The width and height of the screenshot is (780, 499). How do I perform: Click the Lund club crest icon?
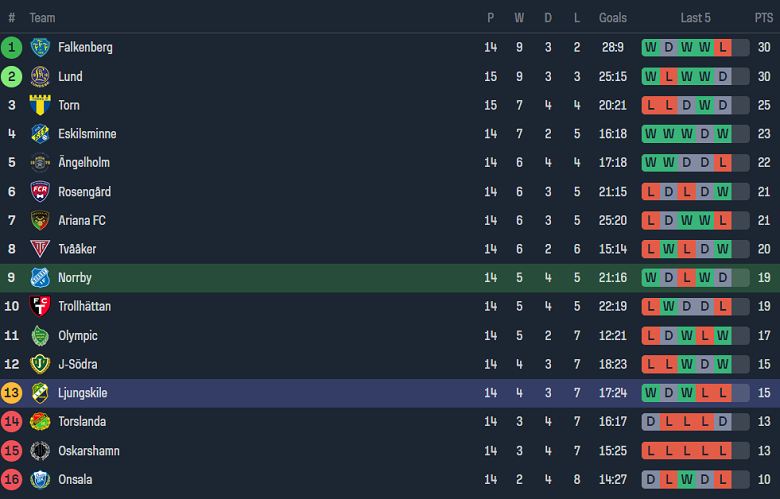point(40,76)
